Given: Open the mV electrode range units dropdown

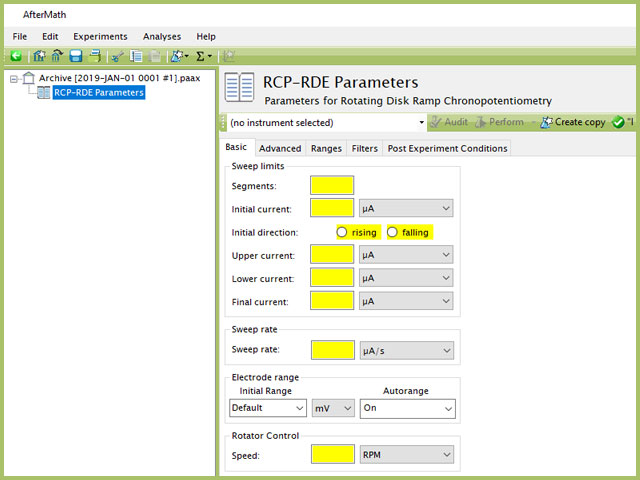Looking at the screenshot, I should click(333, 408).
